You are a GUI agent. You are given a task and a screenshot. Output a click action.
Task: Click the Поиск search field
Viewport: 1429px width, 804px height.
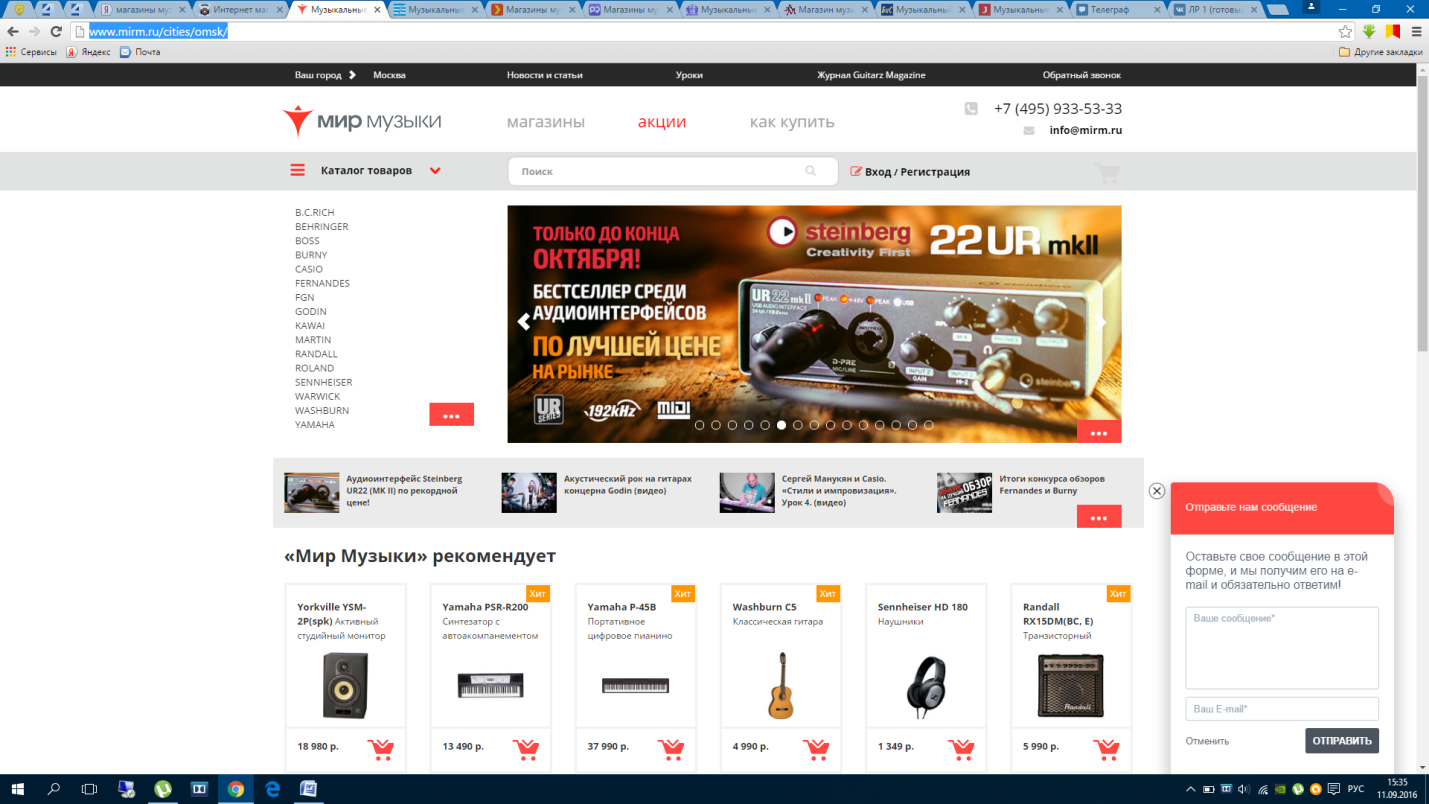(672, 171)
